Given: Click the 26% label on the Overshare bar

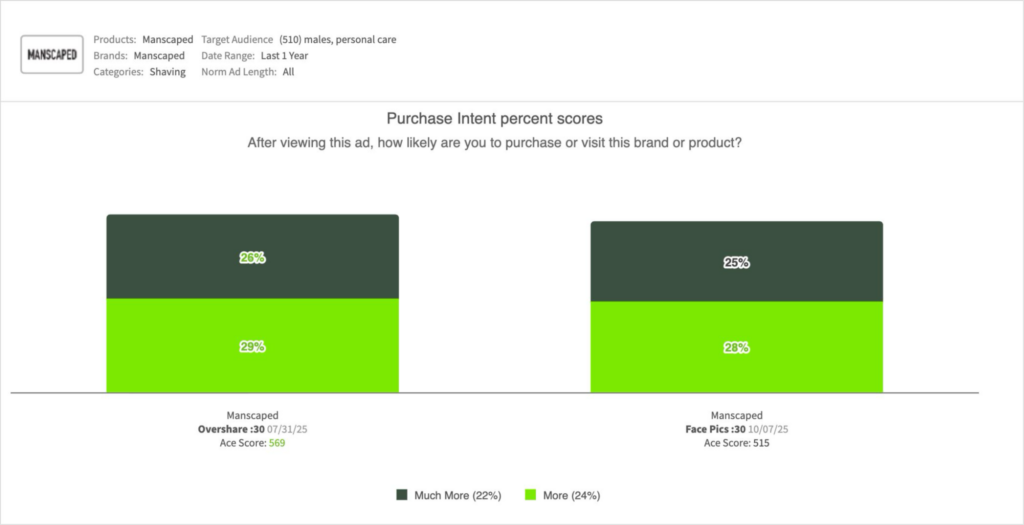Looking at the screenshot, I should pos(252,258).
